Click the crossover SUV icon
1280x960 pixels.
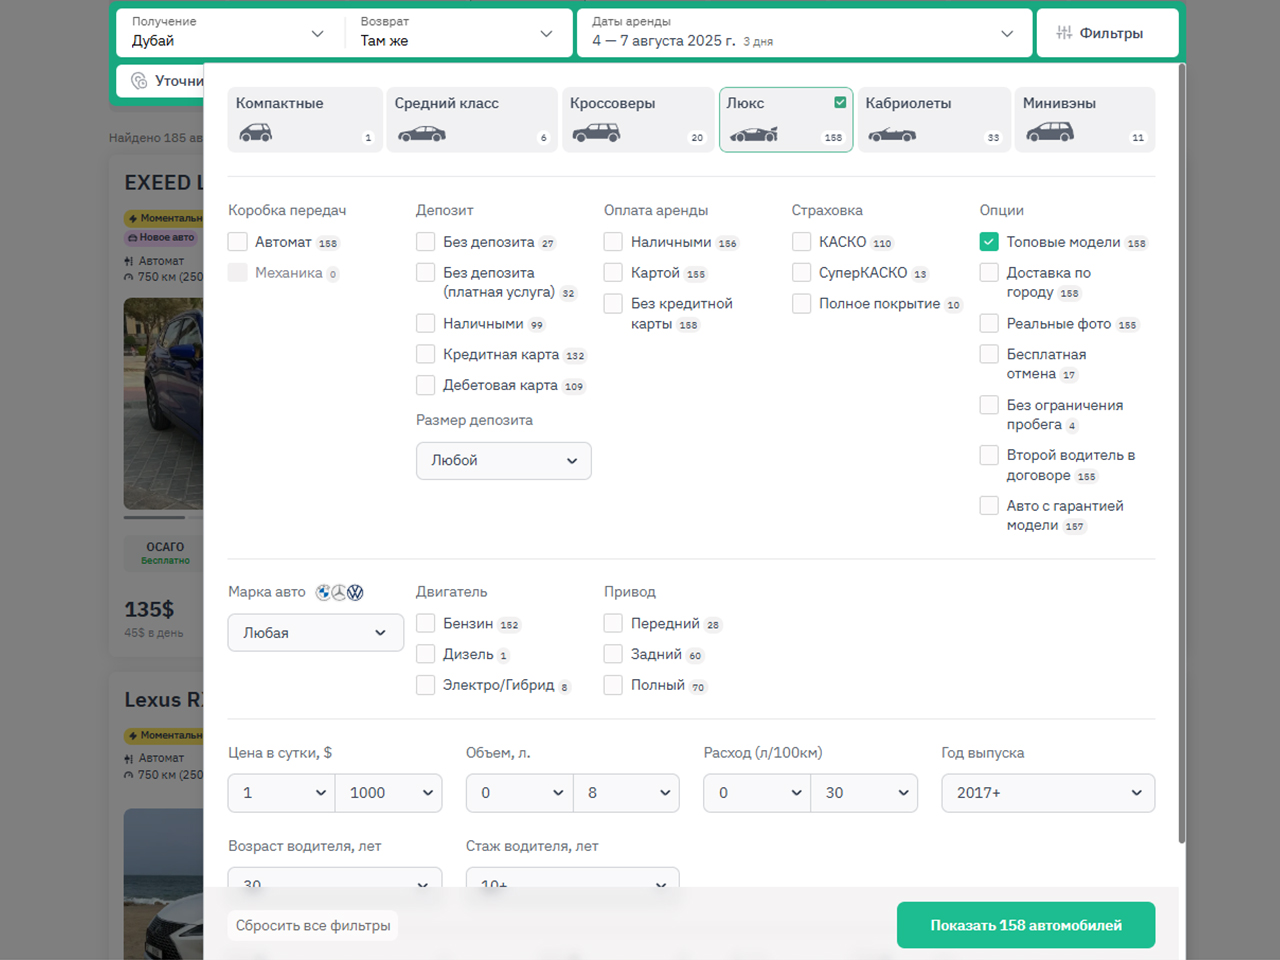[x=596, y=133]
